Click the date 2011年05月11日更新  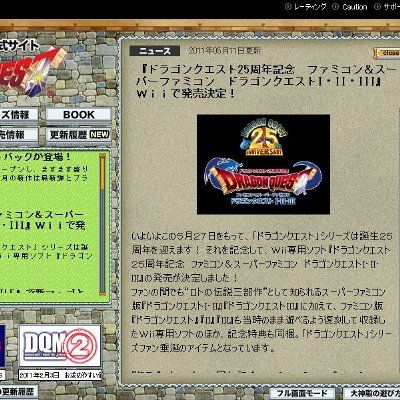pyautogui.click(x=224, y=51)
